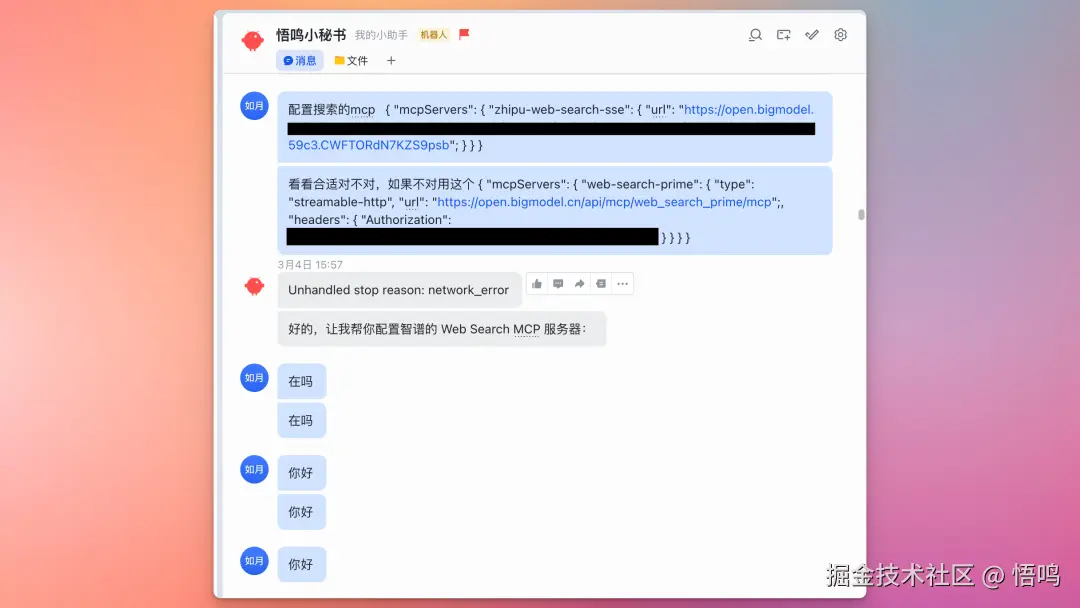The image size is (1080, 608).
Task: Click the red flag icon next to 机器人 tag
Action: 462,33
